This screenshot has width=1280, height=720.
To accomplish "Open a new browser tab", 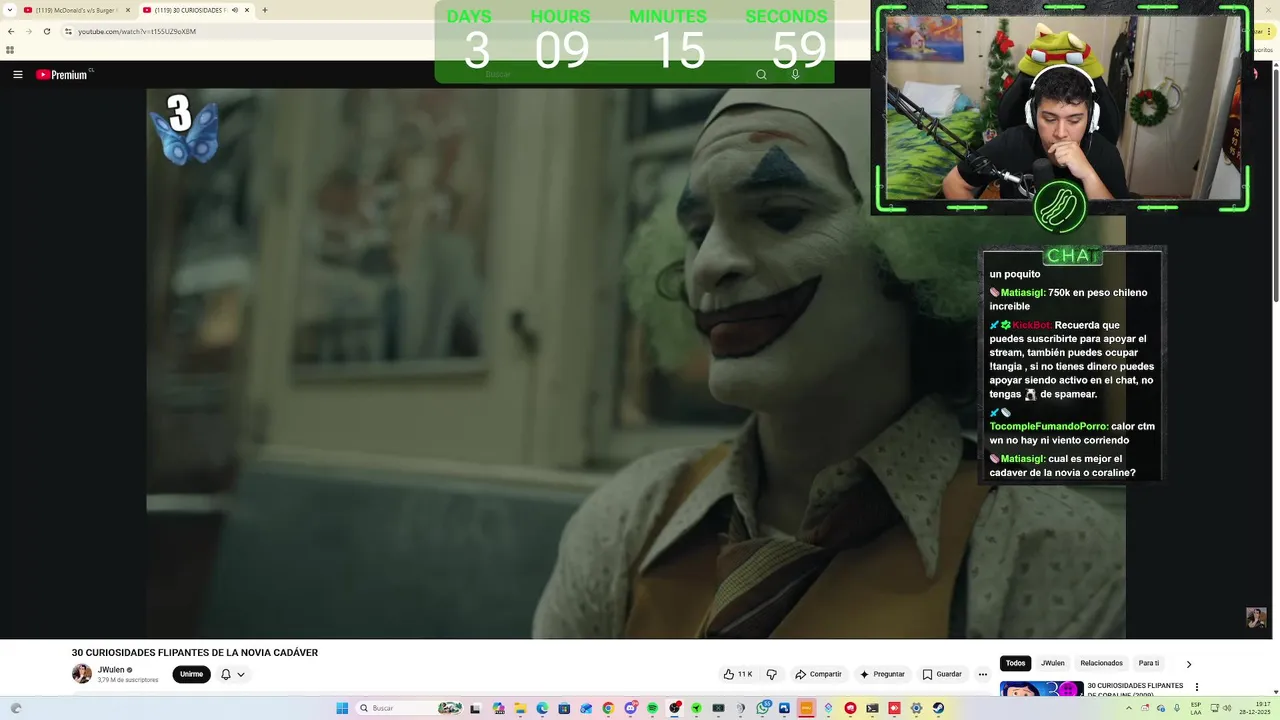I will point(264,10).
